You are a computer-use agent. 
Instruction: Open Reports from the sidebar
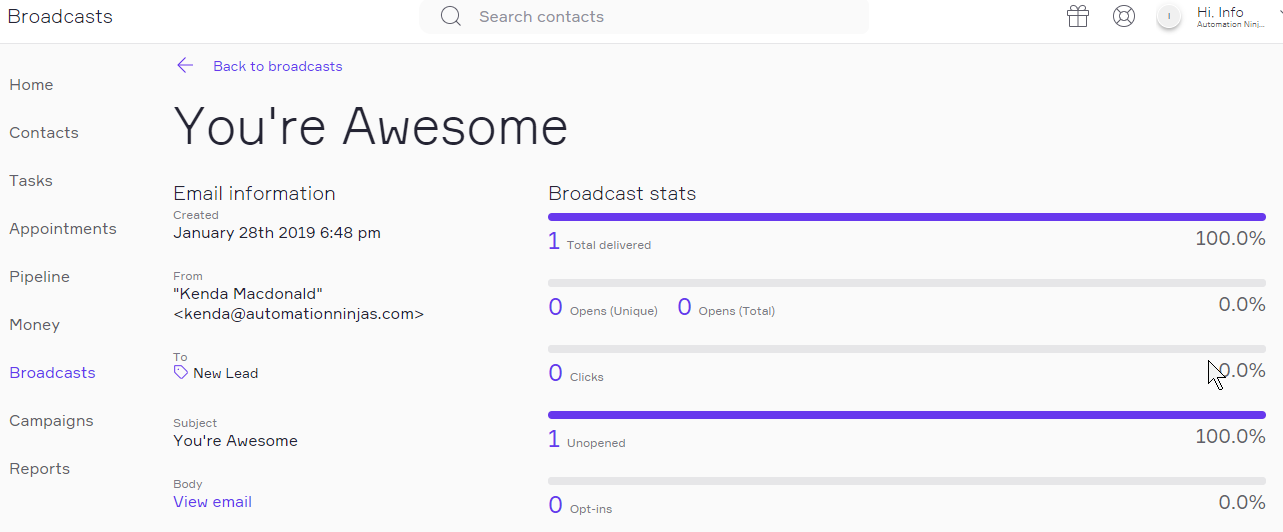(40, 469)
